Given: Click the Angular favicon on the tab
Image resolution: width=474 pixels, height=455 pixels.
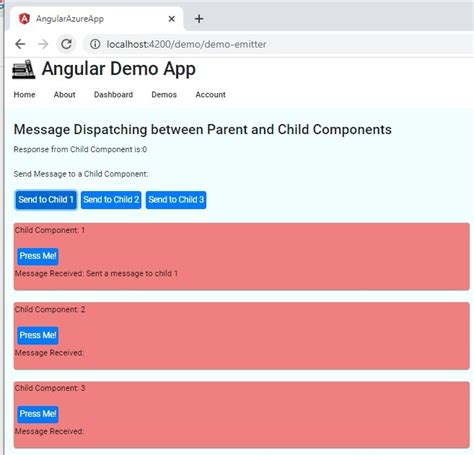Looking at the screenshot, I should (24, 19).
